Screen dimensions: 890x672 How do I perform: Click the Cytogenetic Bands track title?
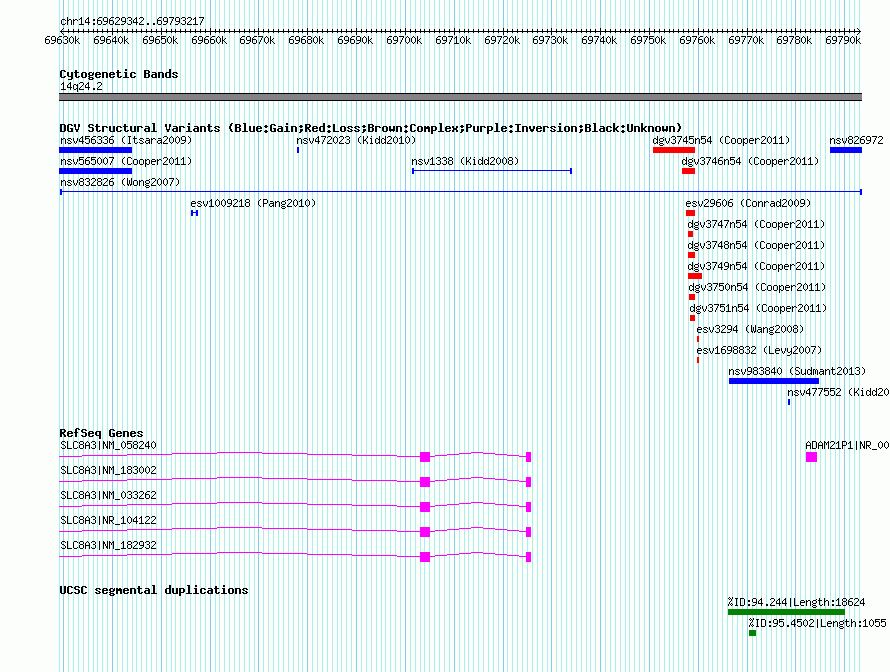pos(119,74)
